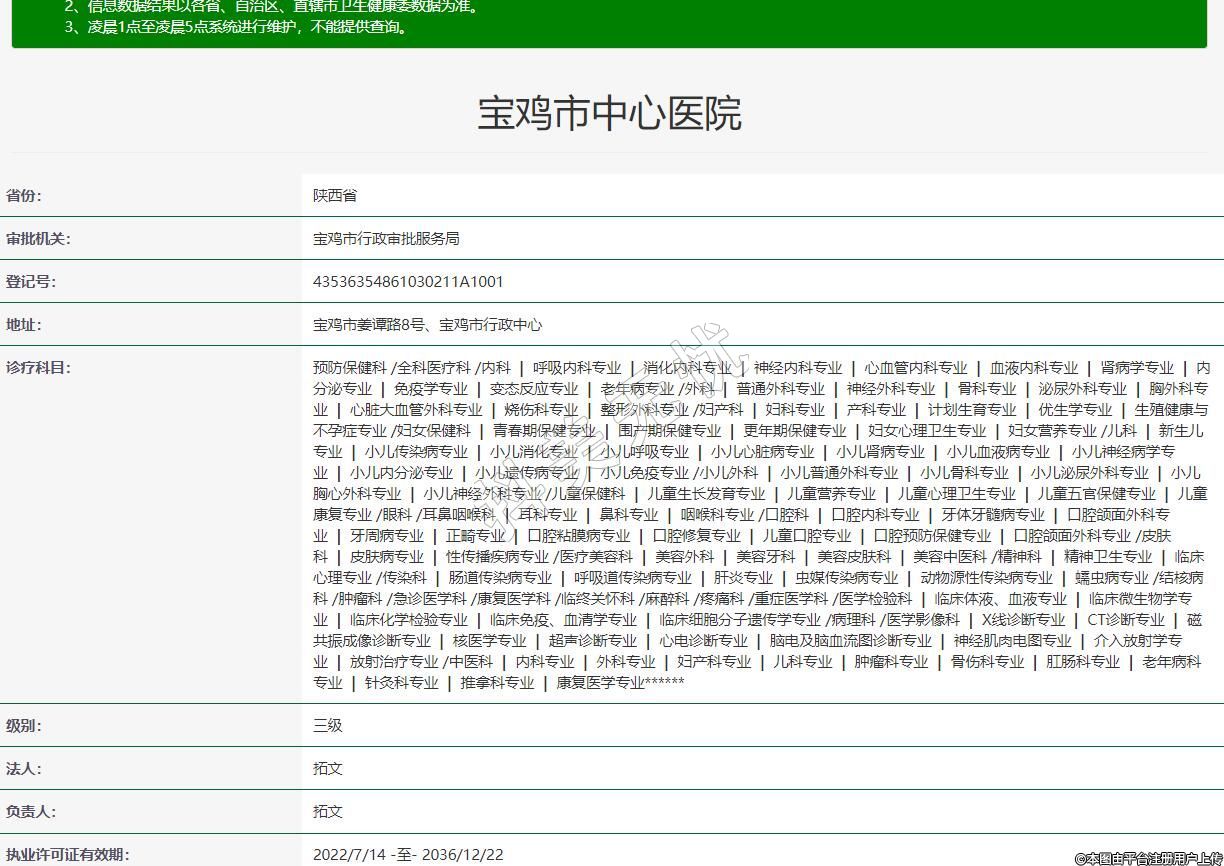Select registration number 43536354861030211A1001
Image resolution: width=1224 pixels, height=866 pixels.
(x=408, y=282)
